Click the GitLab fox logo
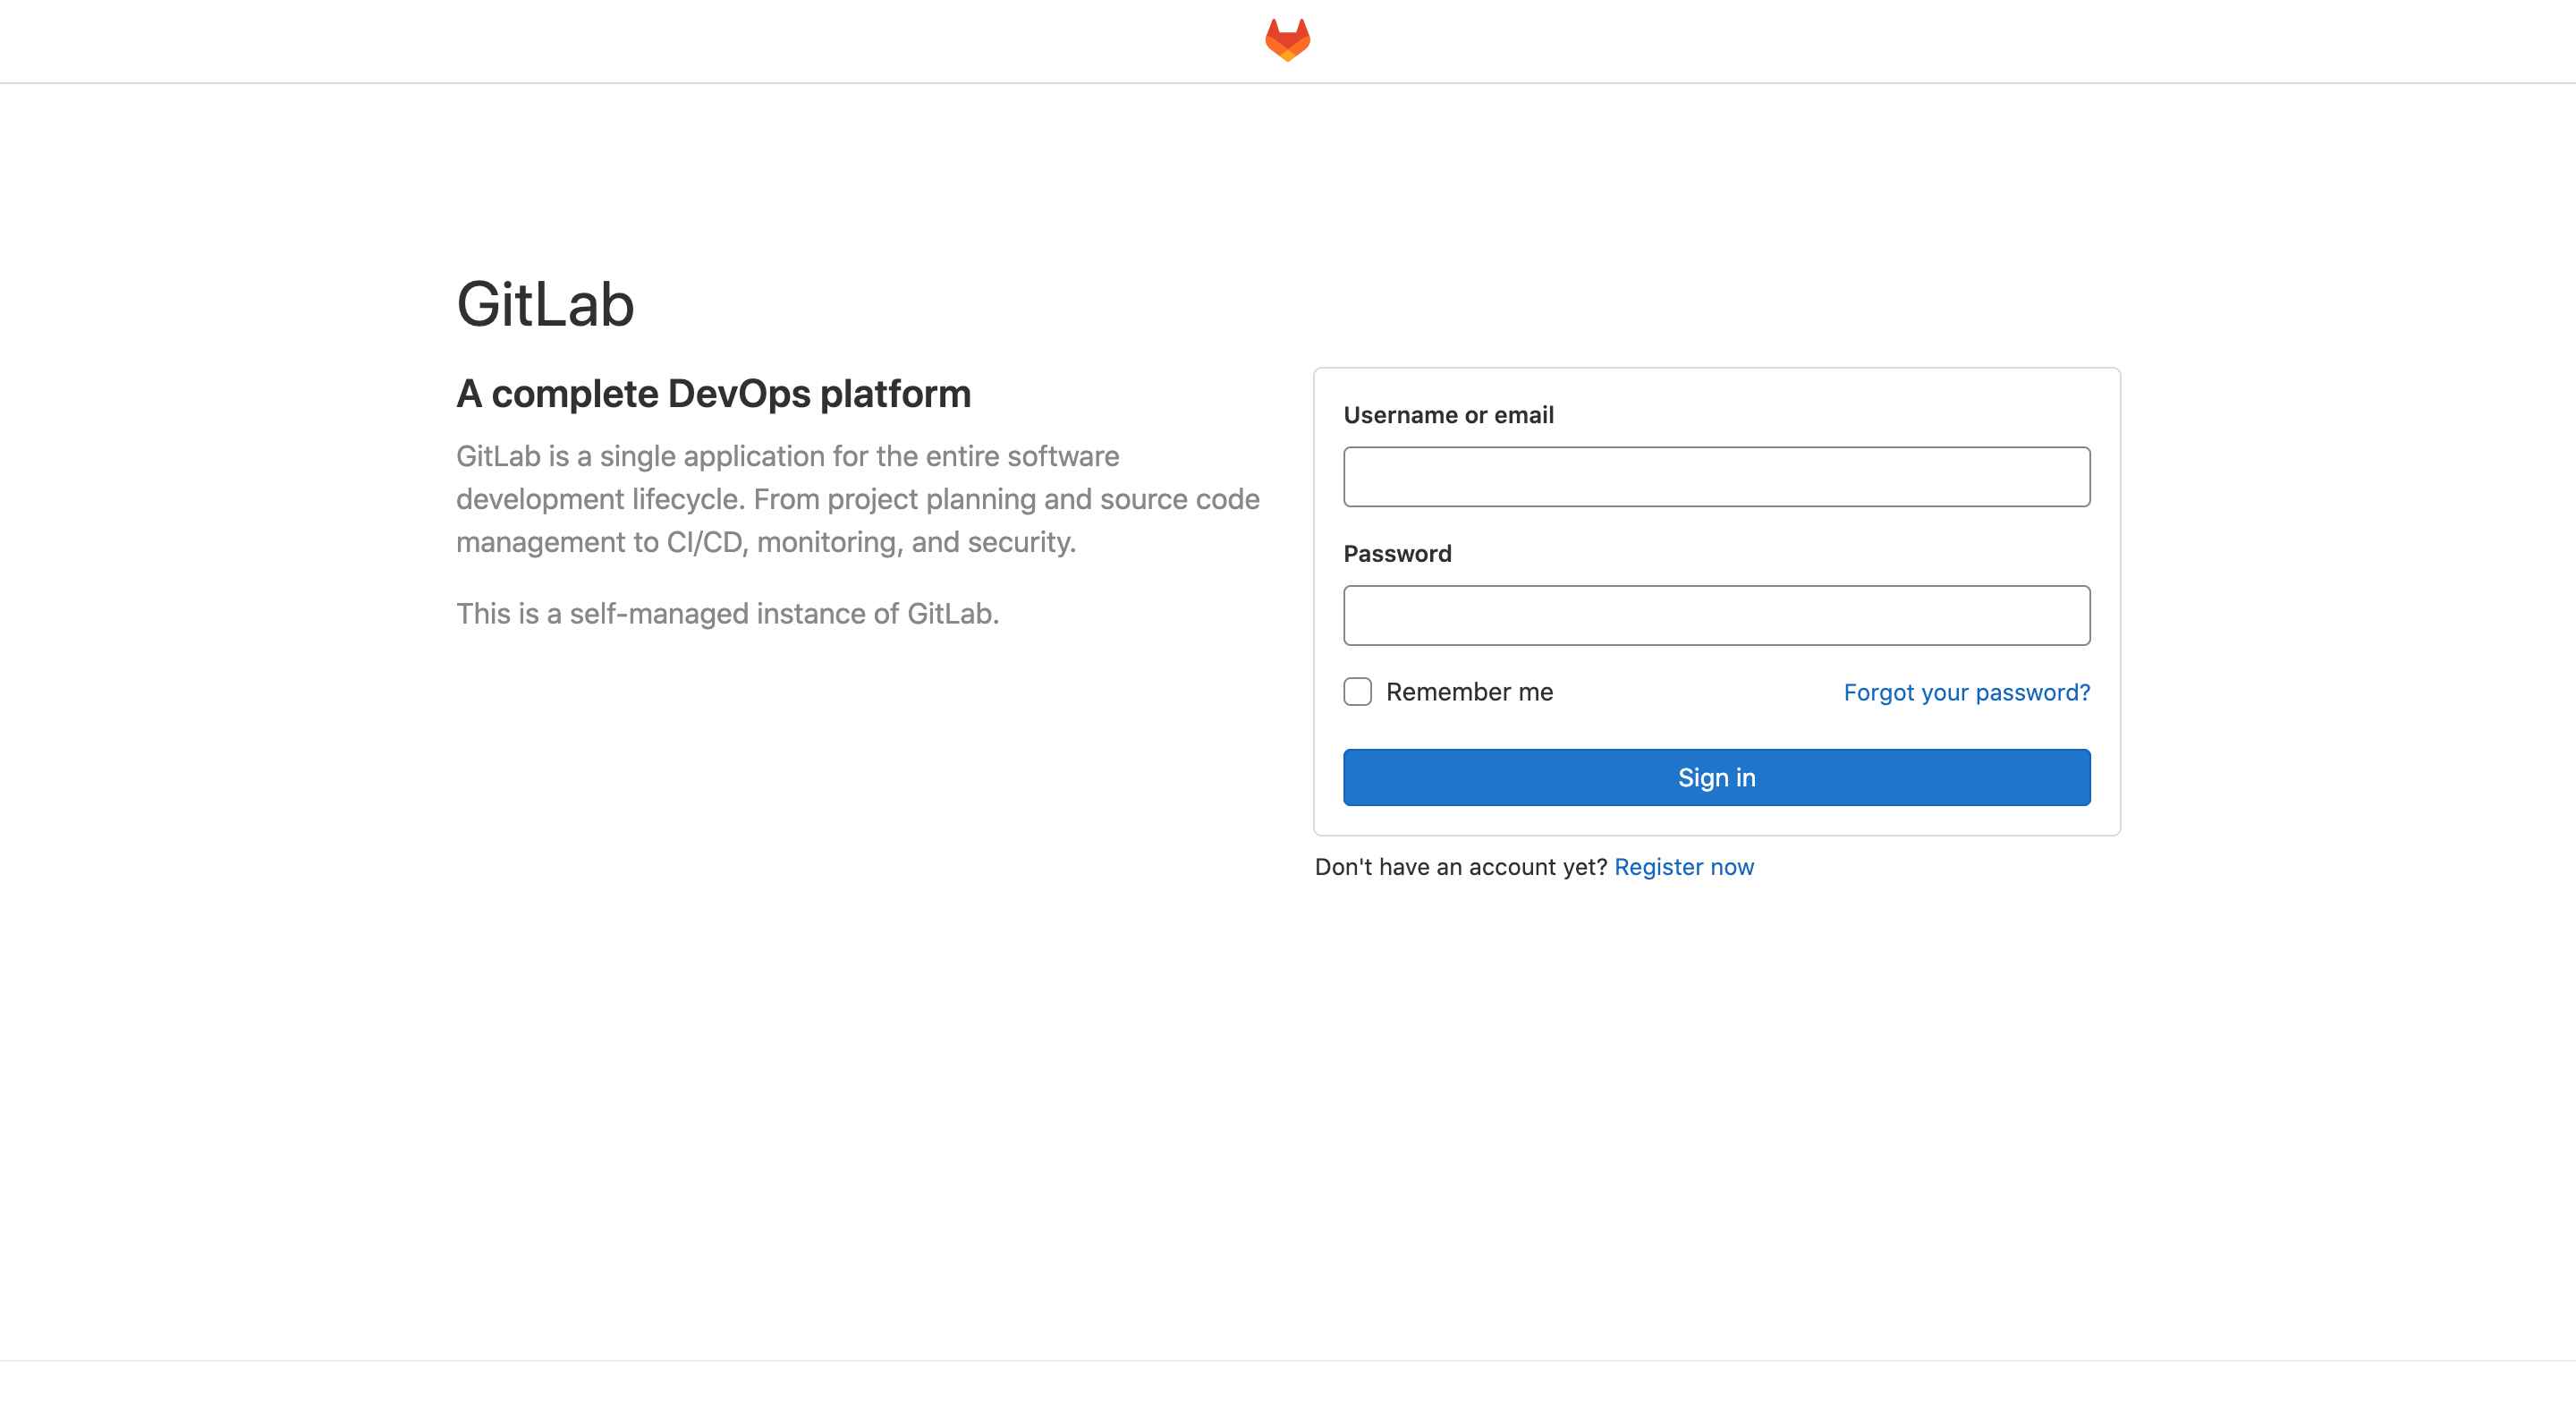2576x1410 pixels. coord(1287,40)
